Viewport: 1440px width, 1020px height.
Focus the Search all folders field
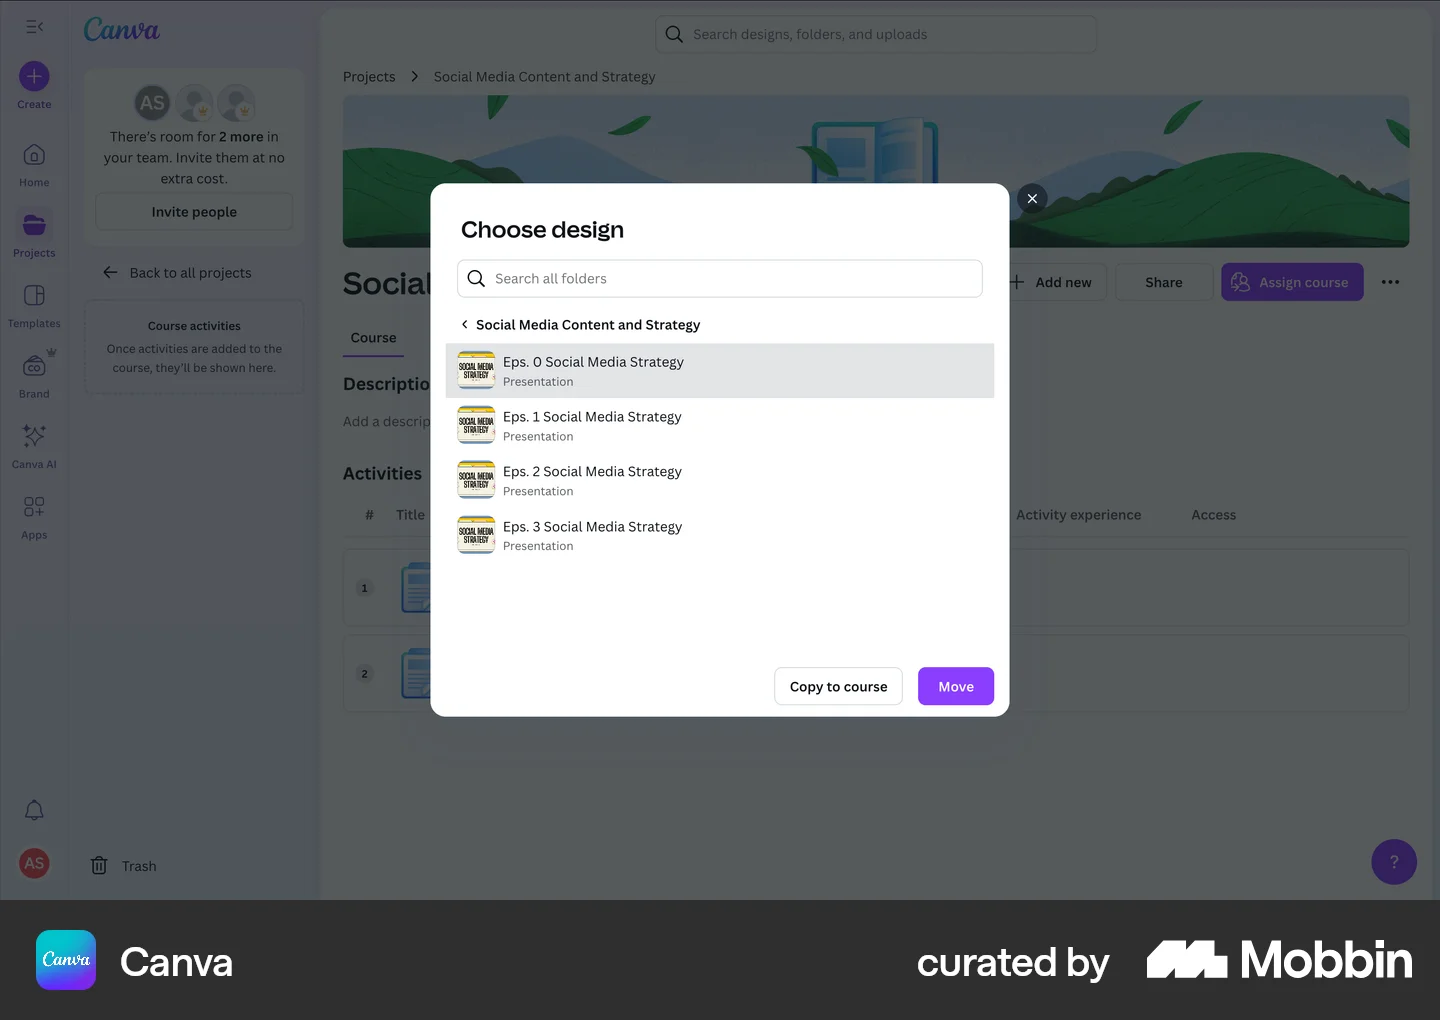(720, 278)
